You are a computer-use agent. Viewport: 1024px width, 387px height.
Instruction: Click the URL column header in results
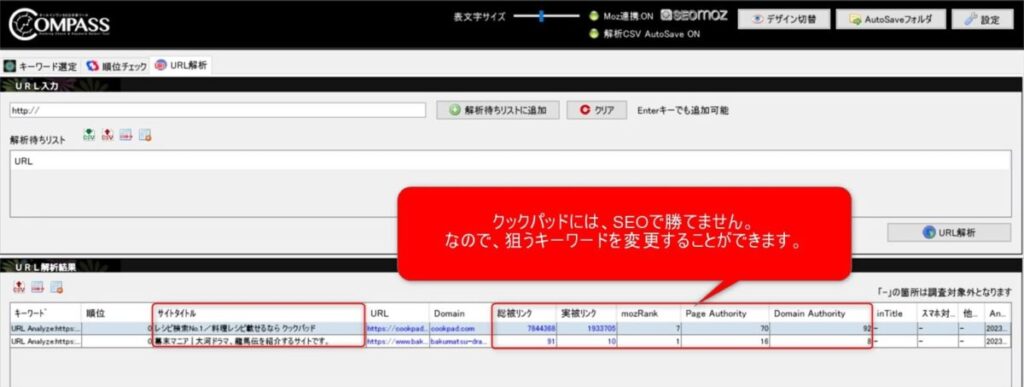[x=397, y=313]
